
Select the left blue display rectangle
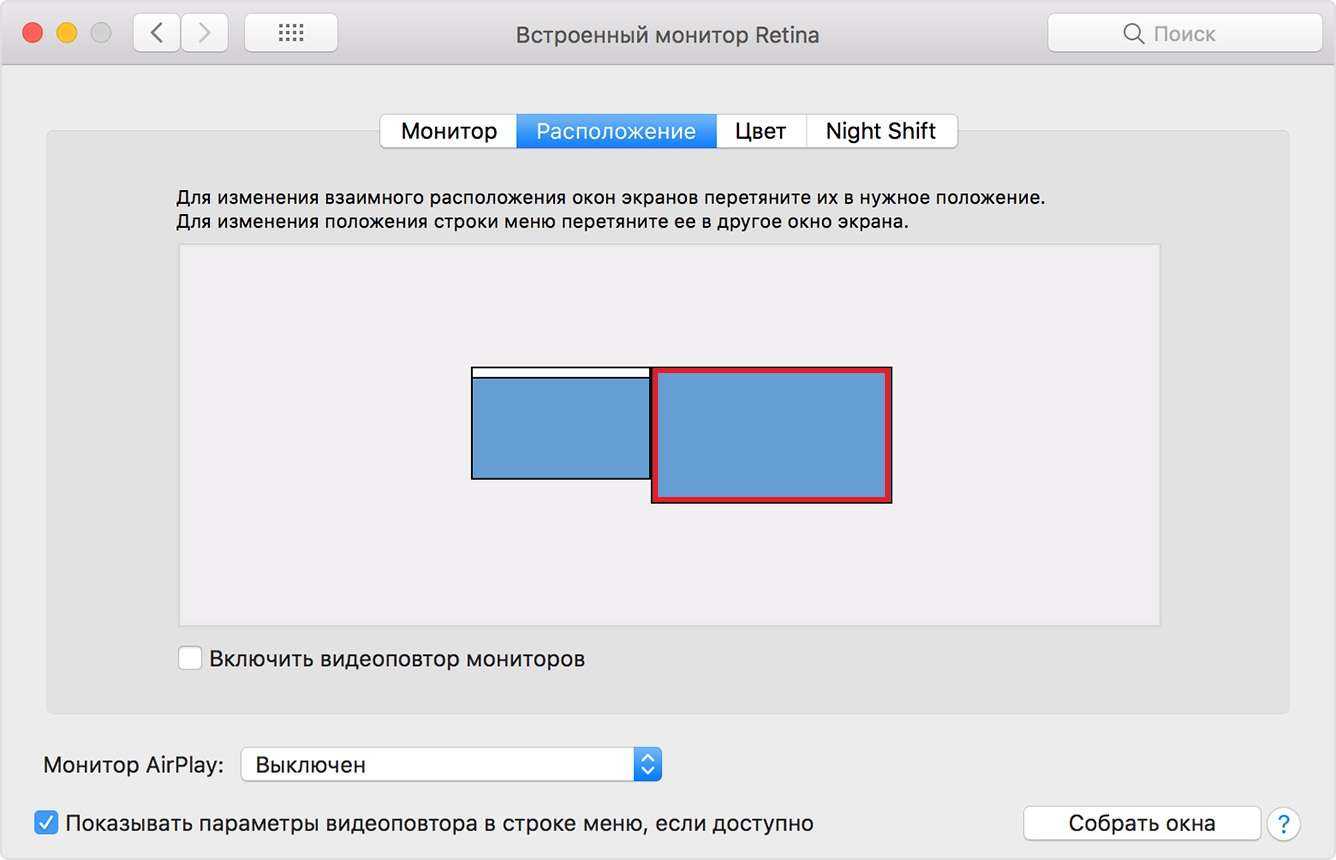pyautogui.click(x=560, y=429)
